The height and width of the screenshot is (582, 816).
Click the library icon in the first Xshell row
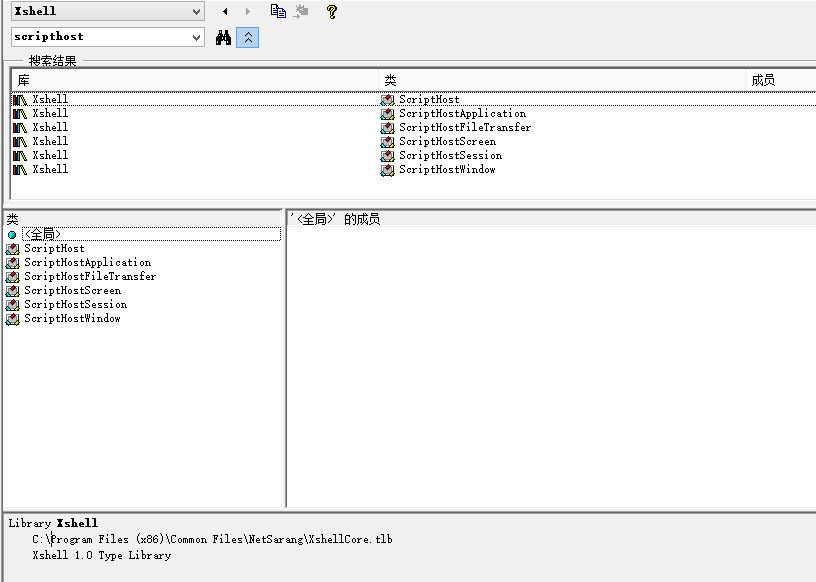(x=20, y=99)
